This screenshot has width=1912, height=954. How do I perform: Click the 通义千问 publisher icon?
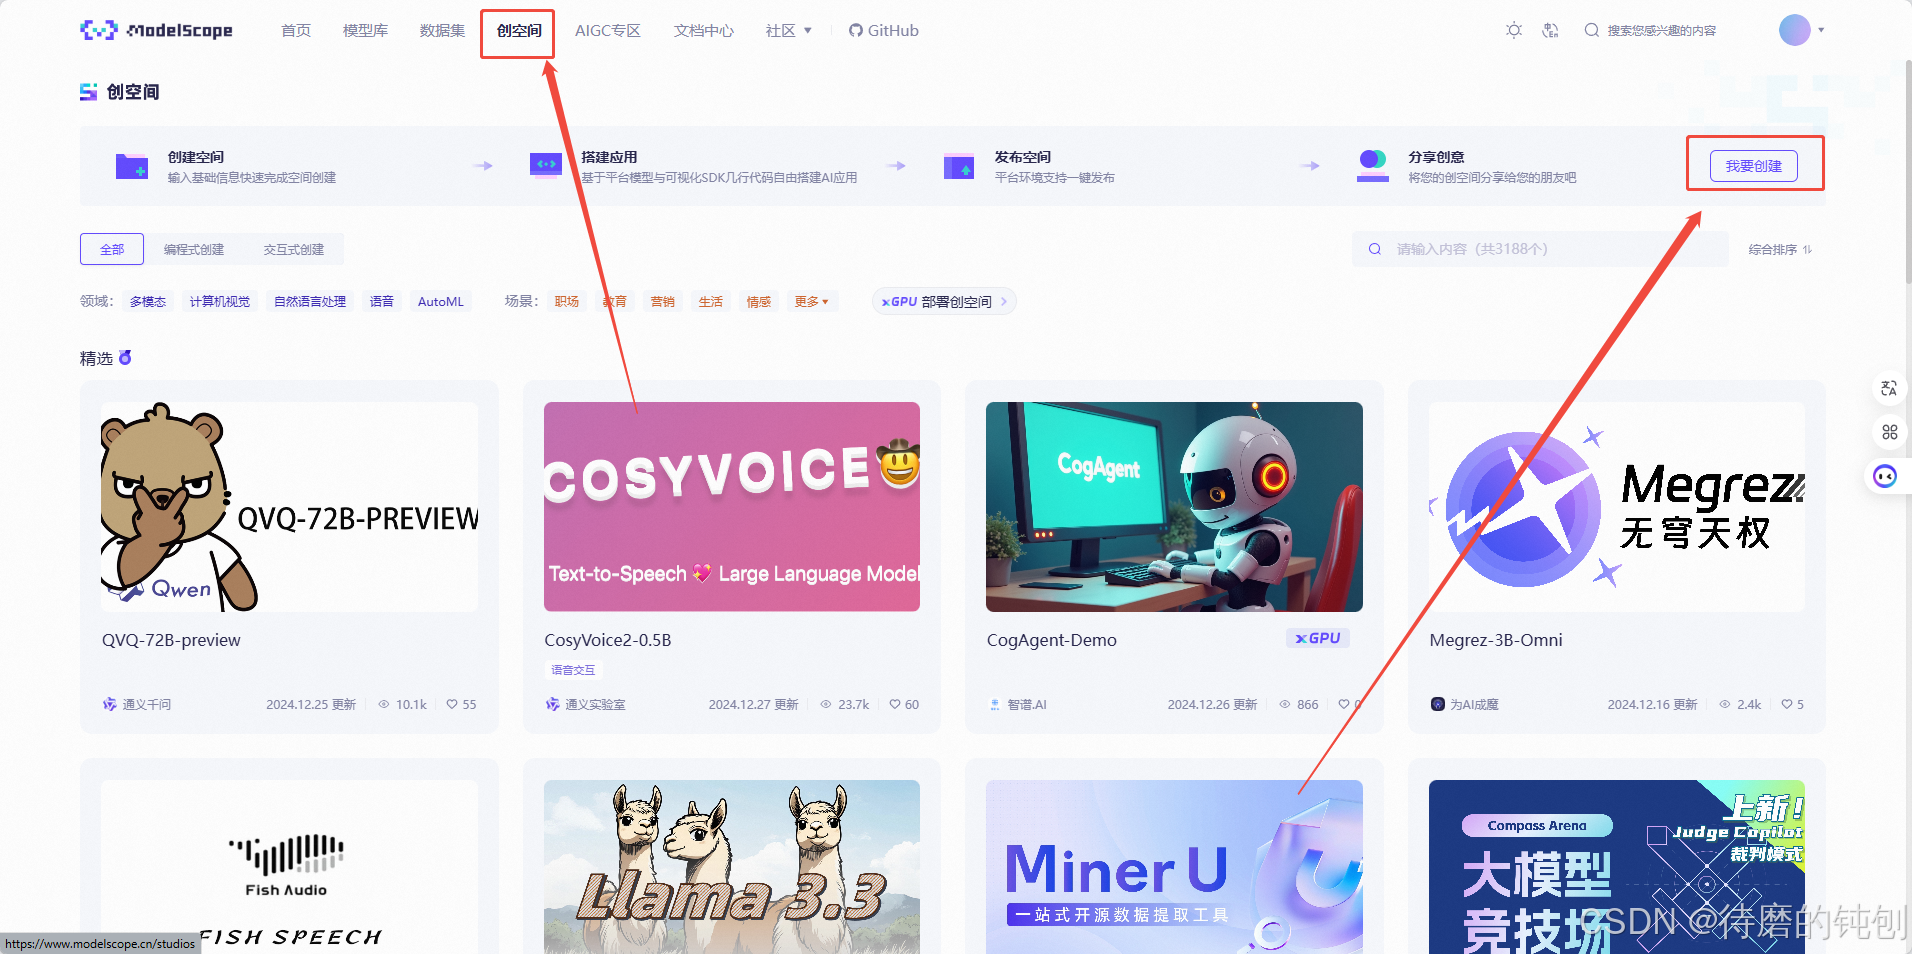click(x=109, y=704)
